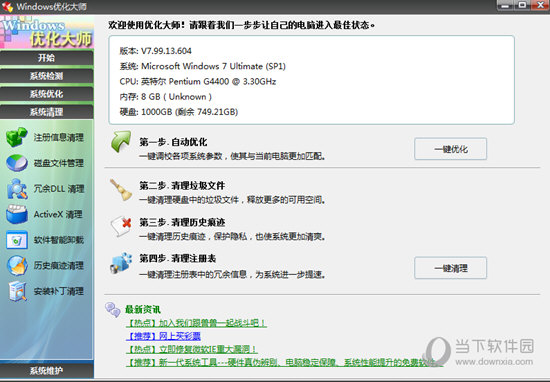Image resolution: width=550 pixels, height=382 pixels.
Task: Click the broom junk file icon
Action: click(x=121, y=190)
